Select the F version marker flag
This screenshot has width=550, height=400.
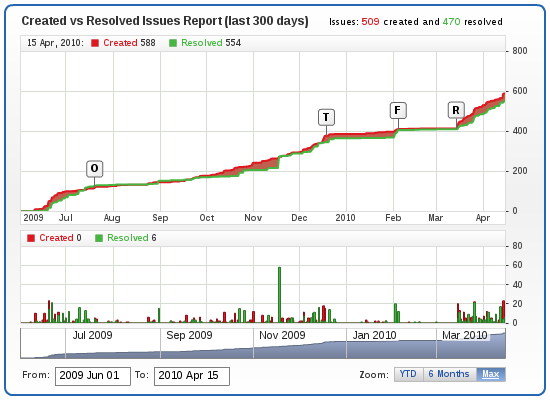coord(398,111)
